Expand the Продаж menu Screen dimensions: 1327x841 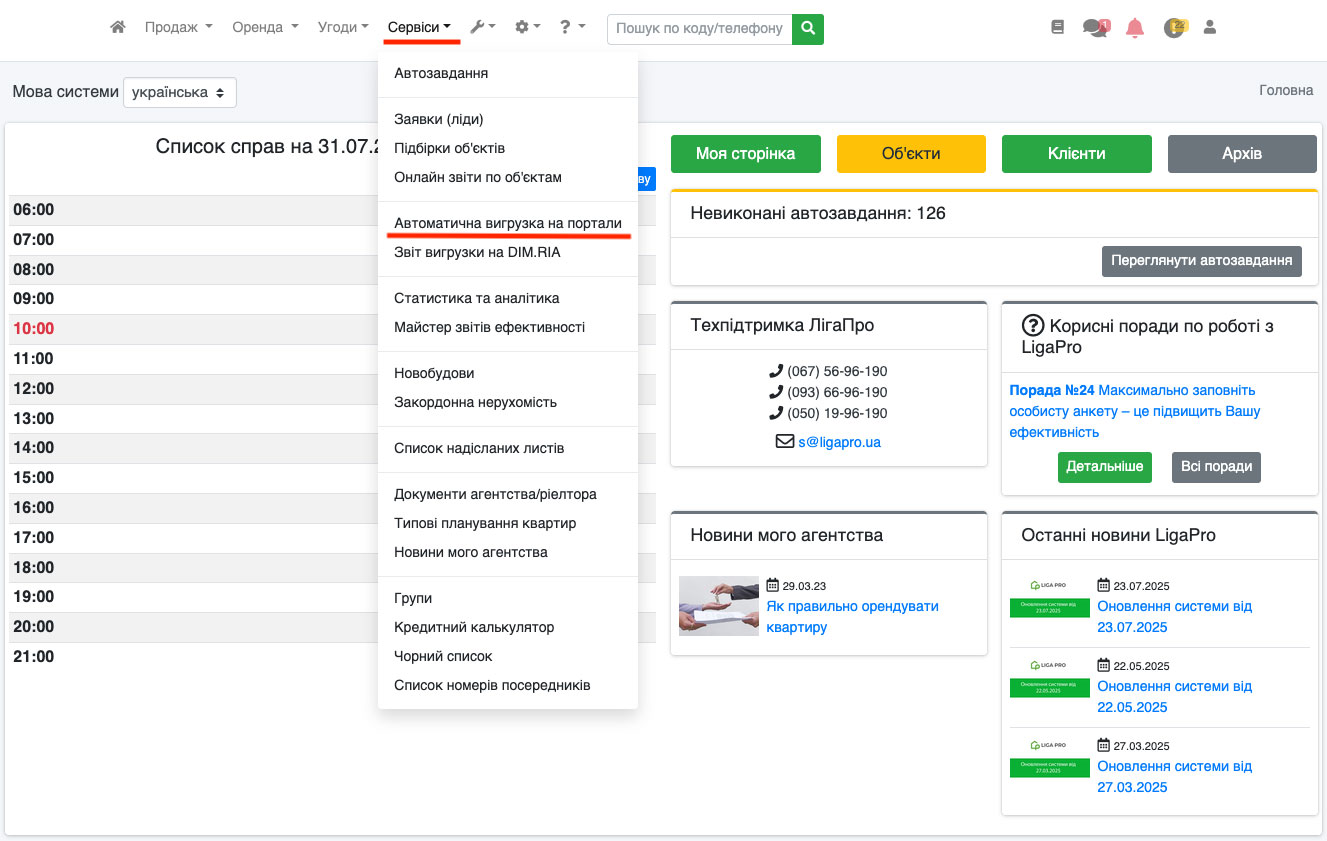click(178, 28)
